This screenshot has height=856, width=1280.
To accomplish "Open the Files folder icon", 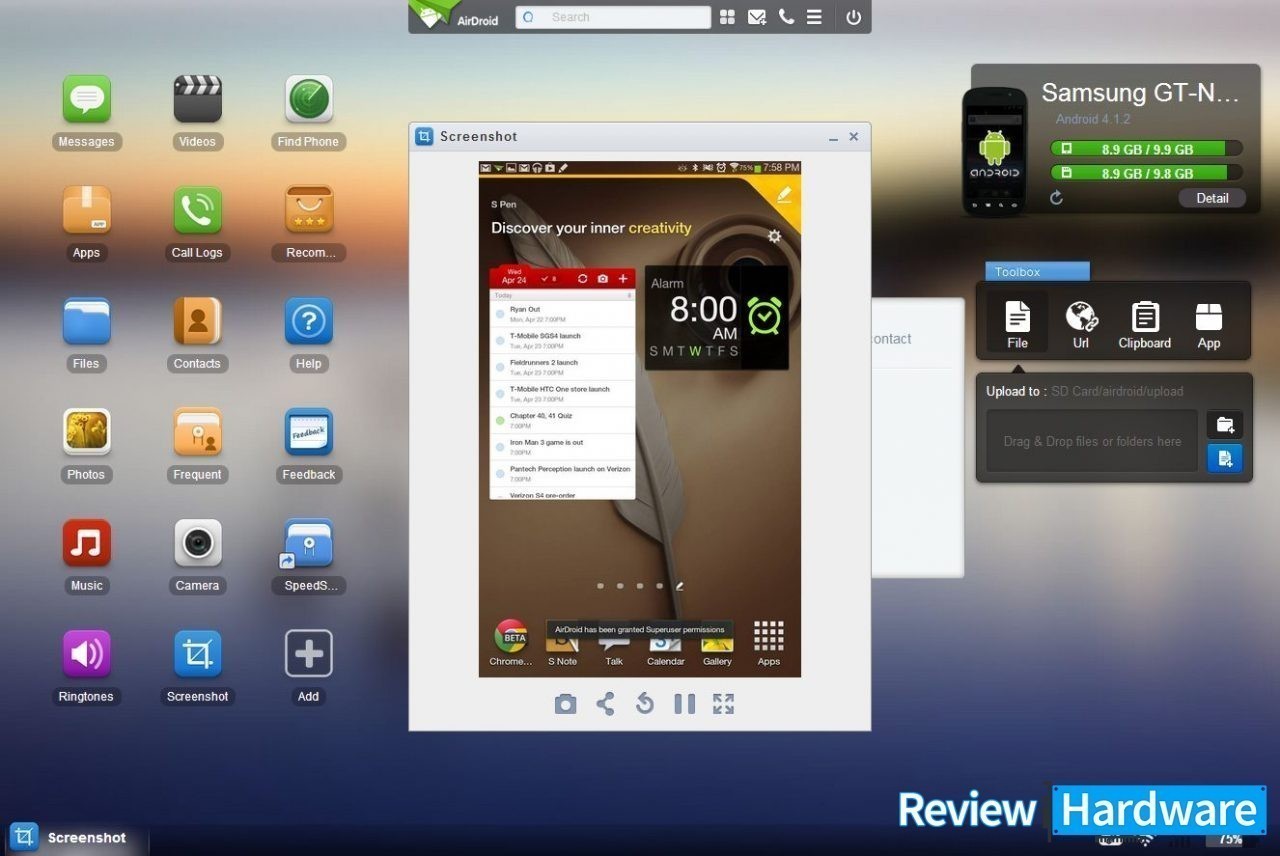I will pyautogui.click(x=87, y=321).
